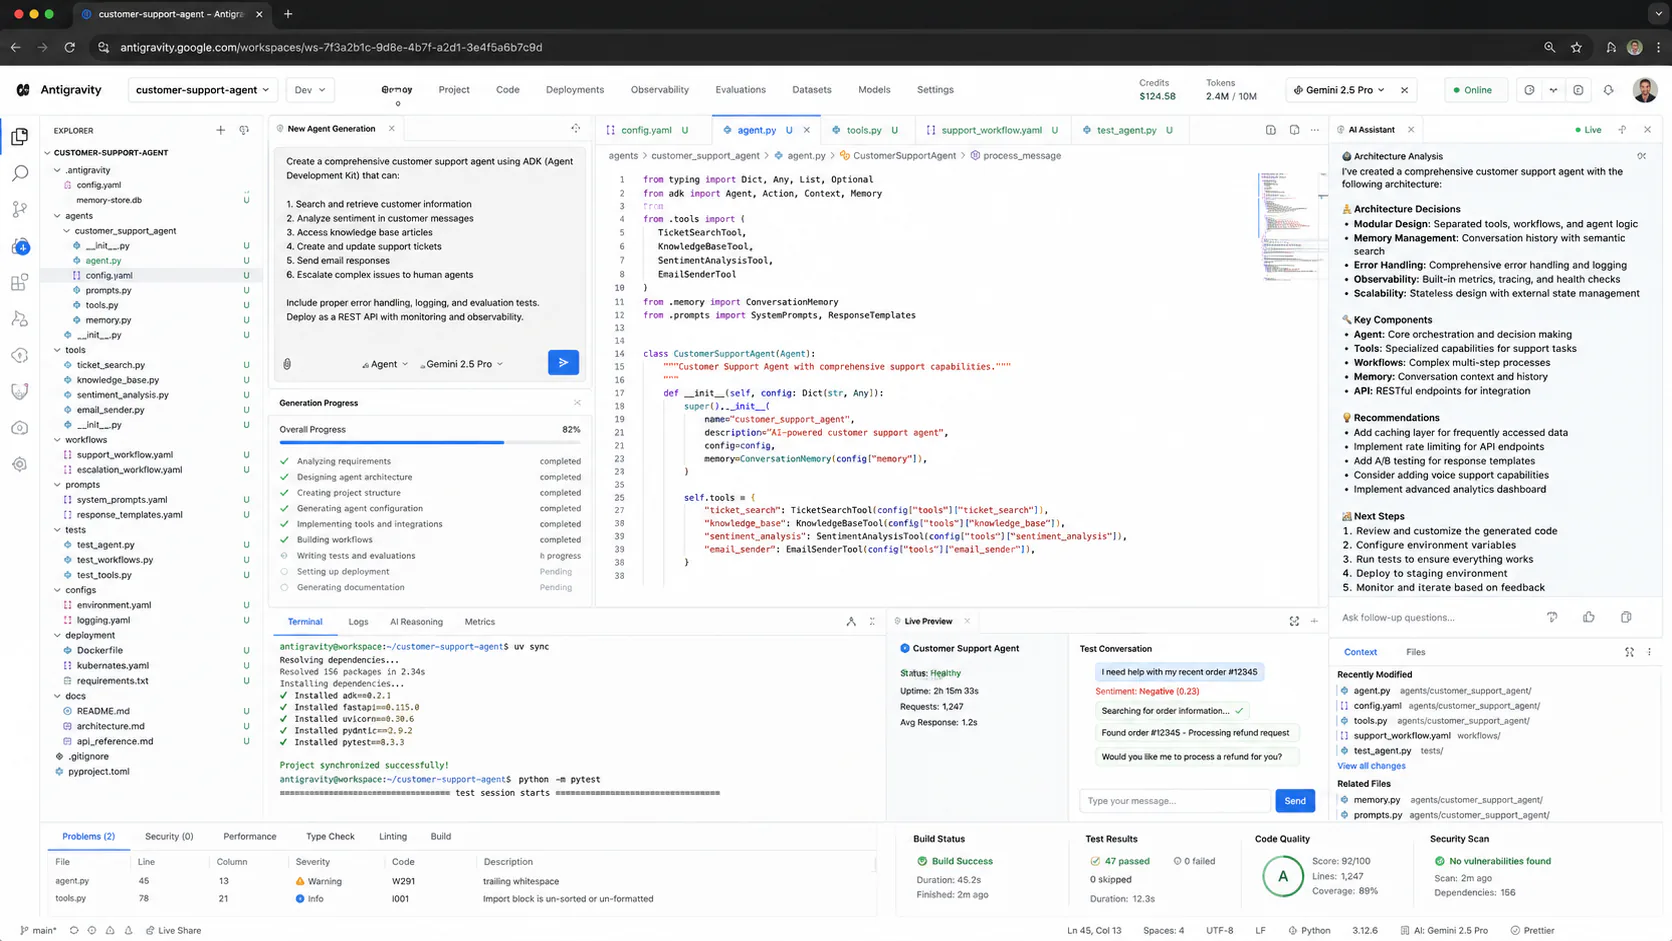Click the history clock icon in top bar
The height and width of the screenshot is (941, 1672).
coord(1529,90)
